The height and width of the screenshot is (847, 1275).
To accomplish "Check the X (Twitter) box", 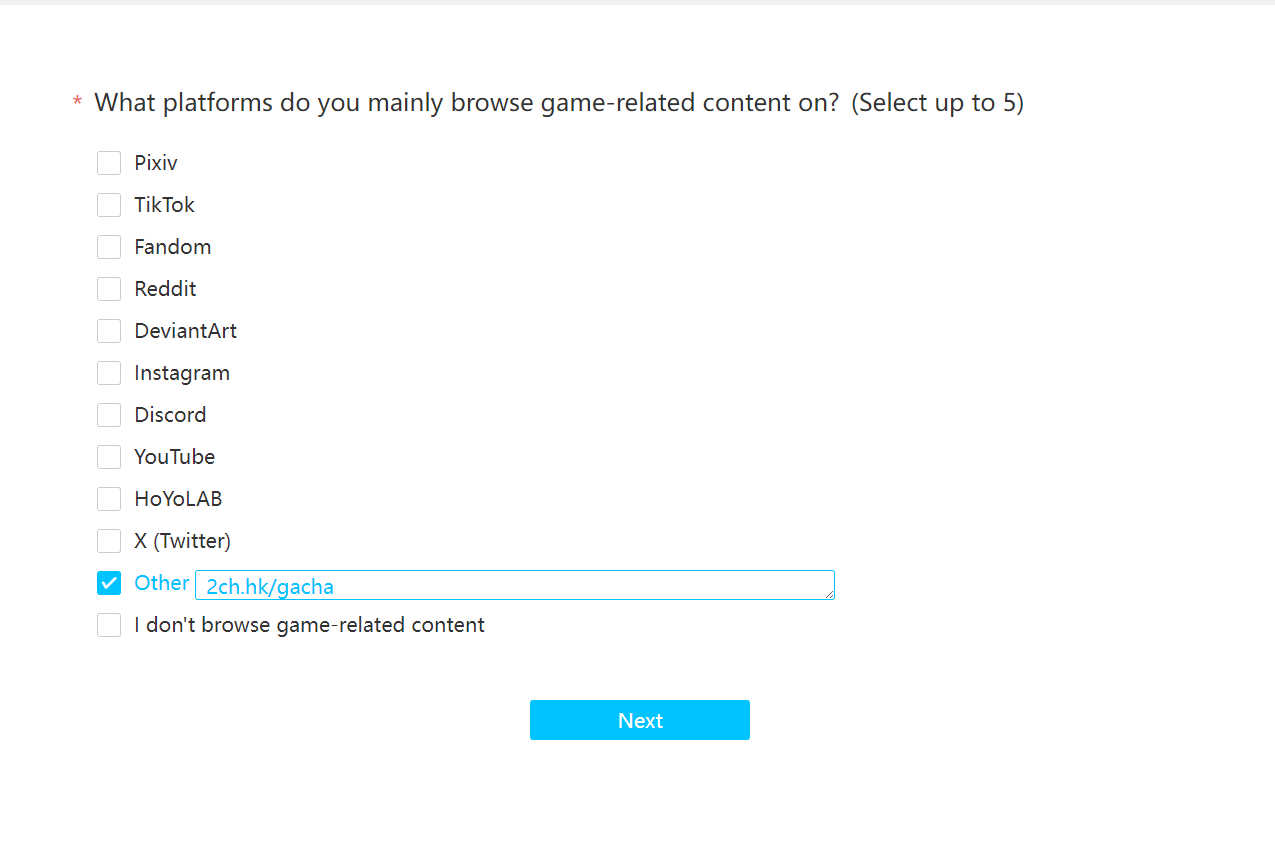I will pyautogui.click(x=109, y=541).
